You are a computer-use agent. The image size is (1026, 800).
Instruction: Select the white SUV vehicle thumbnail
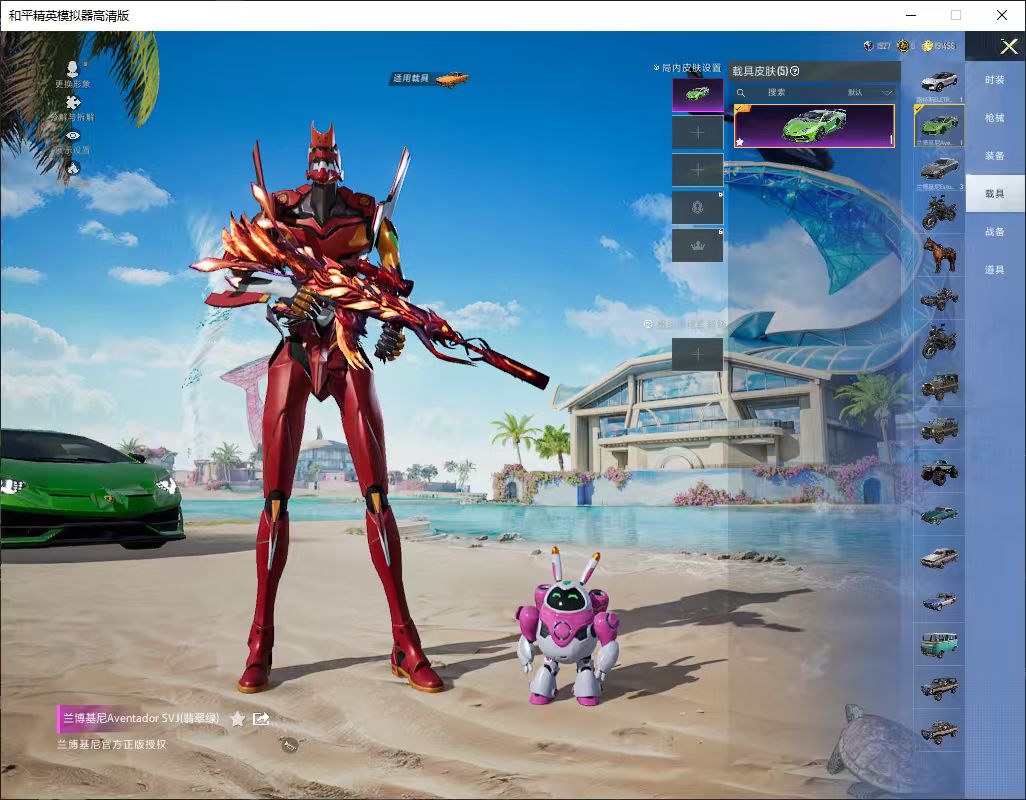940,83
